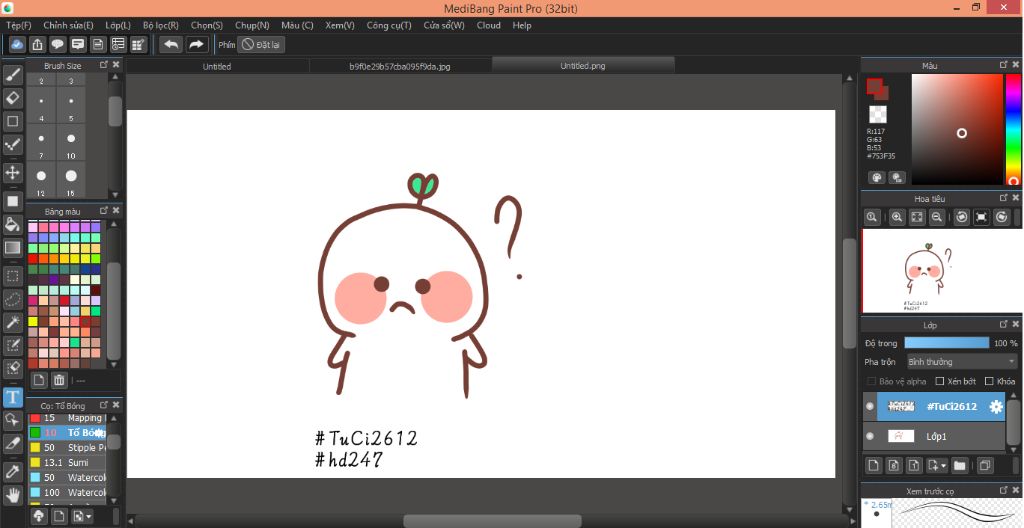Select the Text tool

(12, 397)
